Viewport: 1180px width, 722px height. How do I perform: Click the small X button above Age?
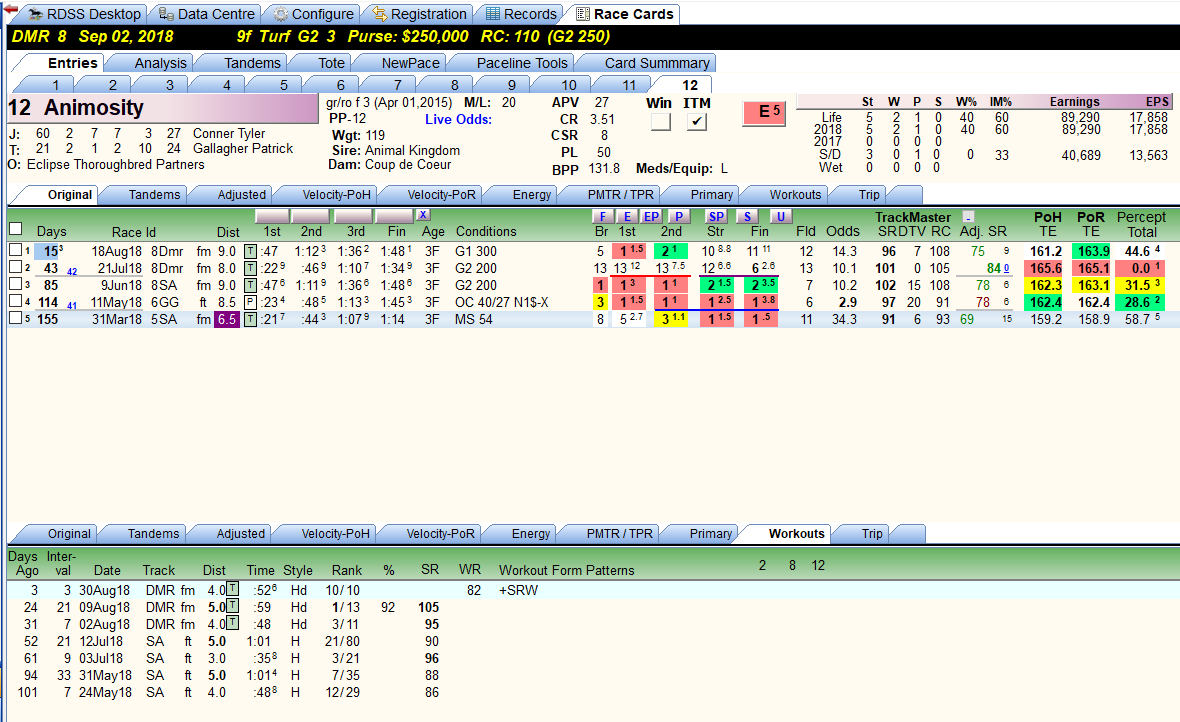click(x=424, y=215)
